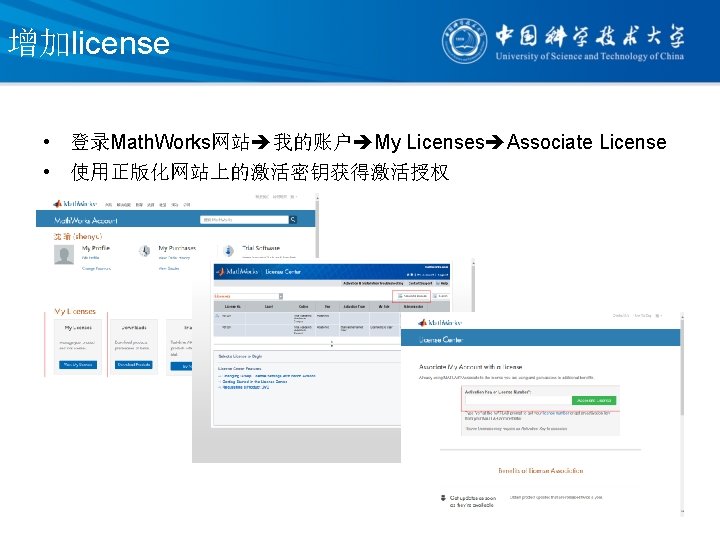Screen dimensions: 720x540
Task: Click Trial Software download icon
Action: (229, 251)
